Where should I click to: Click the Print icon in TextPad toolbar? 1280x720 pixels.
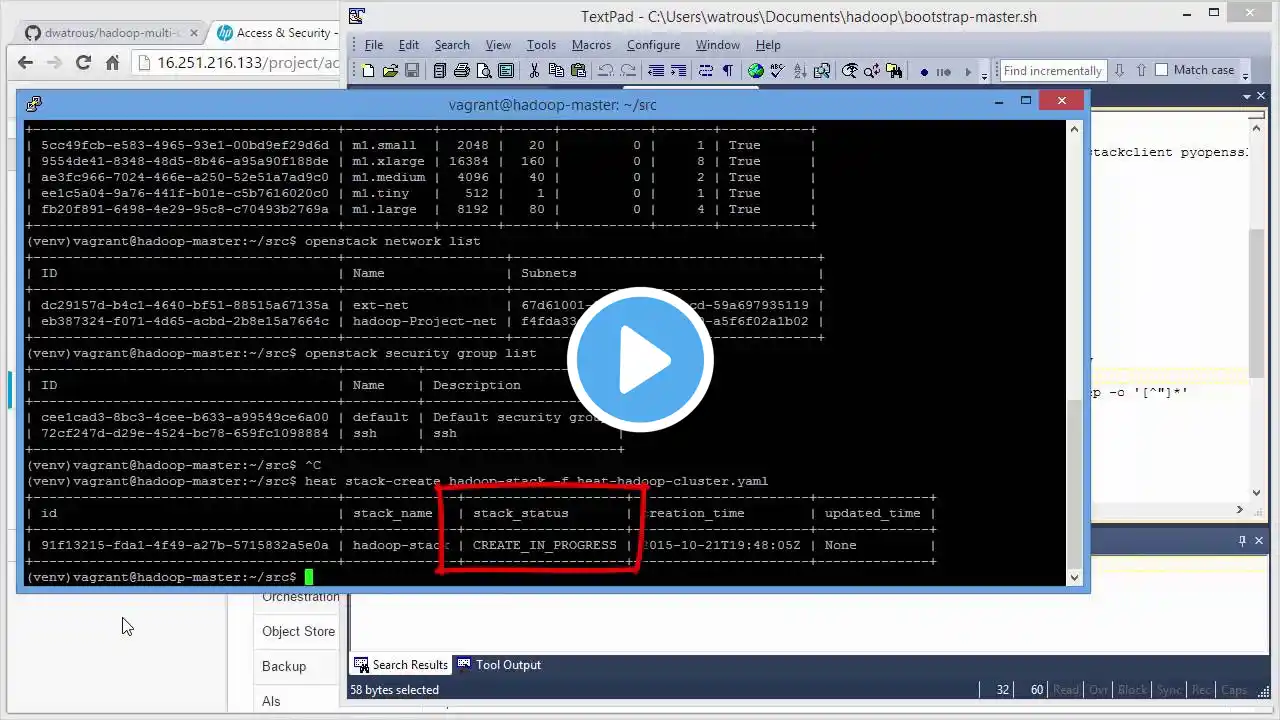point(462,71)
